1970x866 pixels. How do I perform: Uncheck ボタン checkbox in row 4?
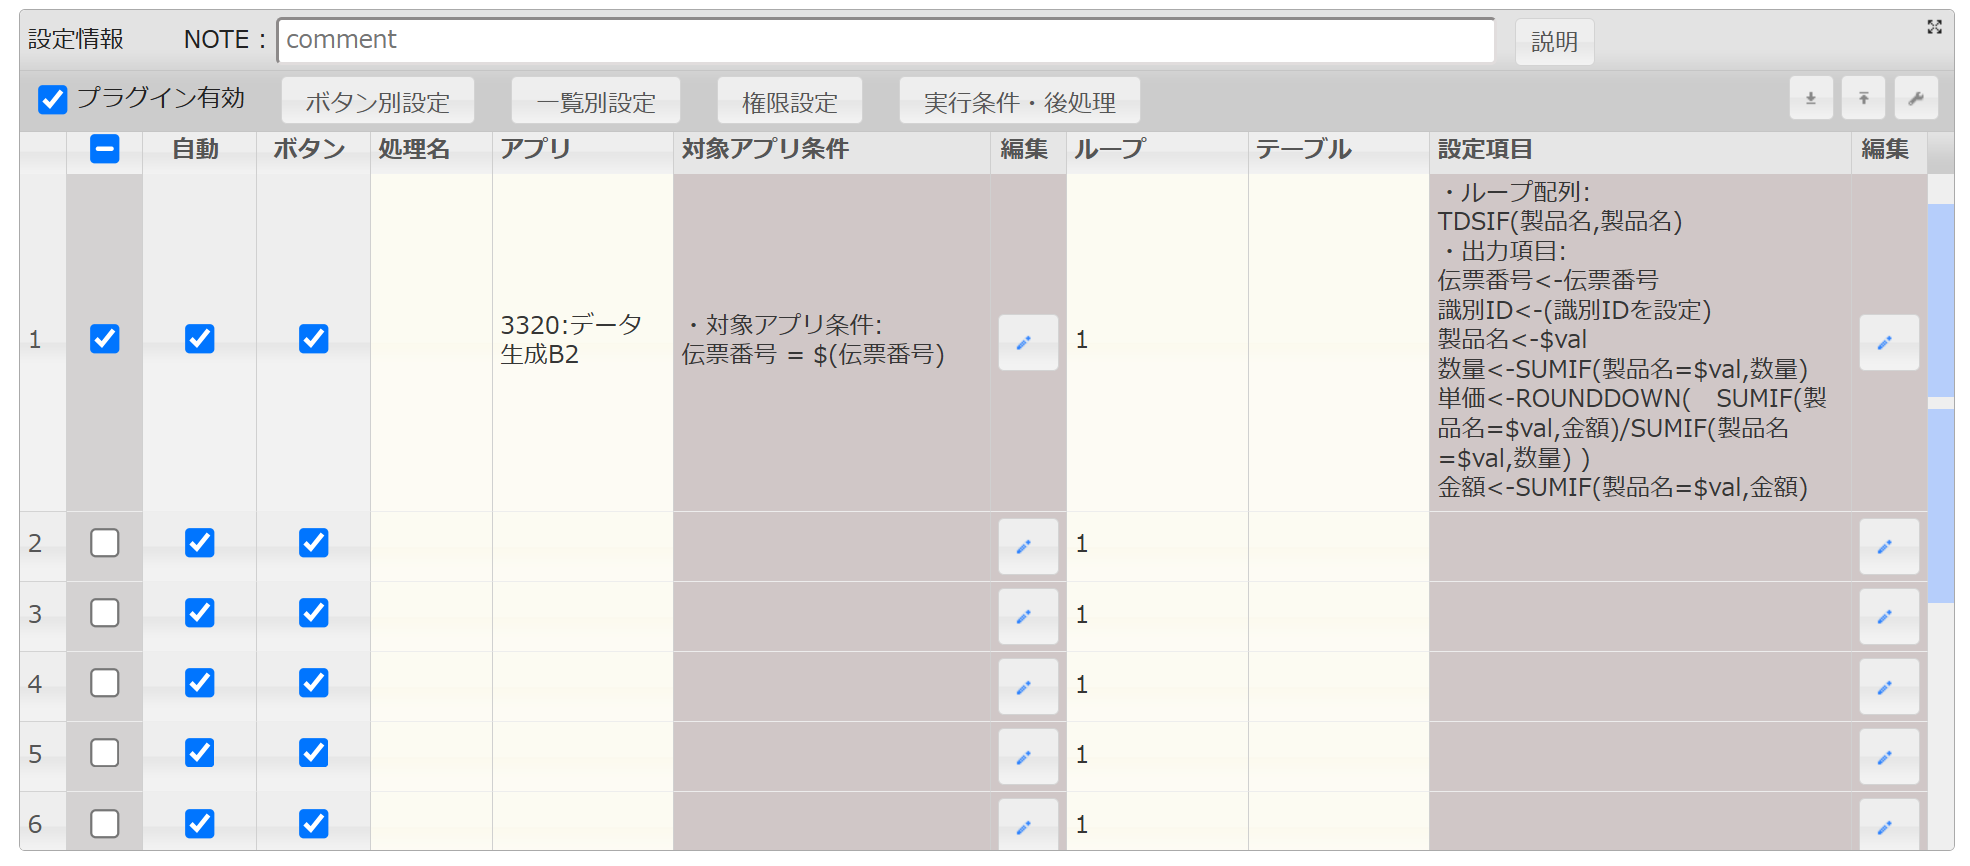tap(314, 683)
